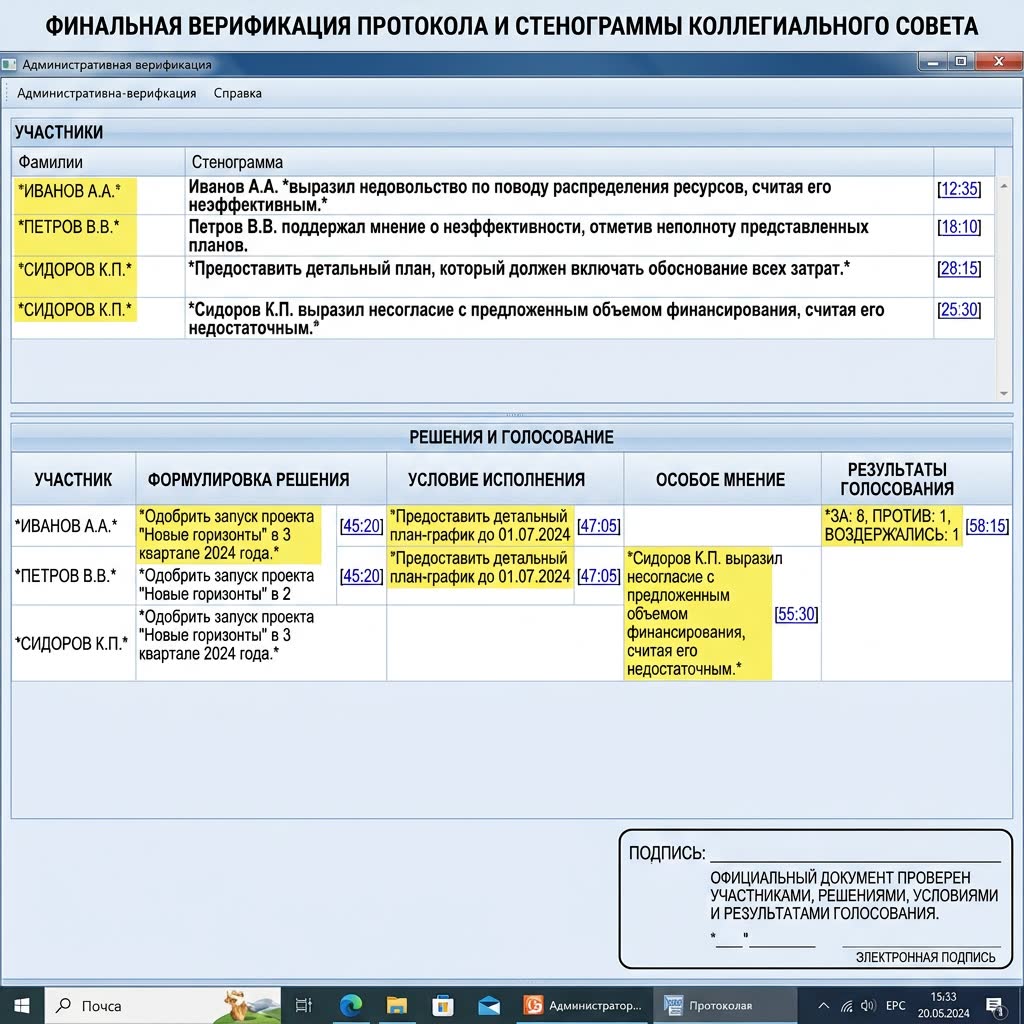This screenshot has width=1024, height=1024.
Task: Open the [45:20] link in the Иванов row
Action: (x=361, y=526)
